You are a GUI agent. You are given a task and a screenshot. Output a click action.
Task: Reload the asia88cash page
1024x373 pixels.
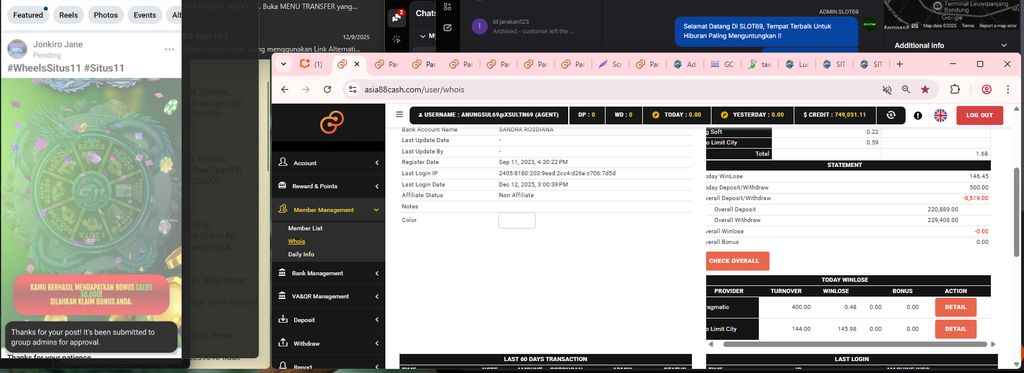(328, 89)
